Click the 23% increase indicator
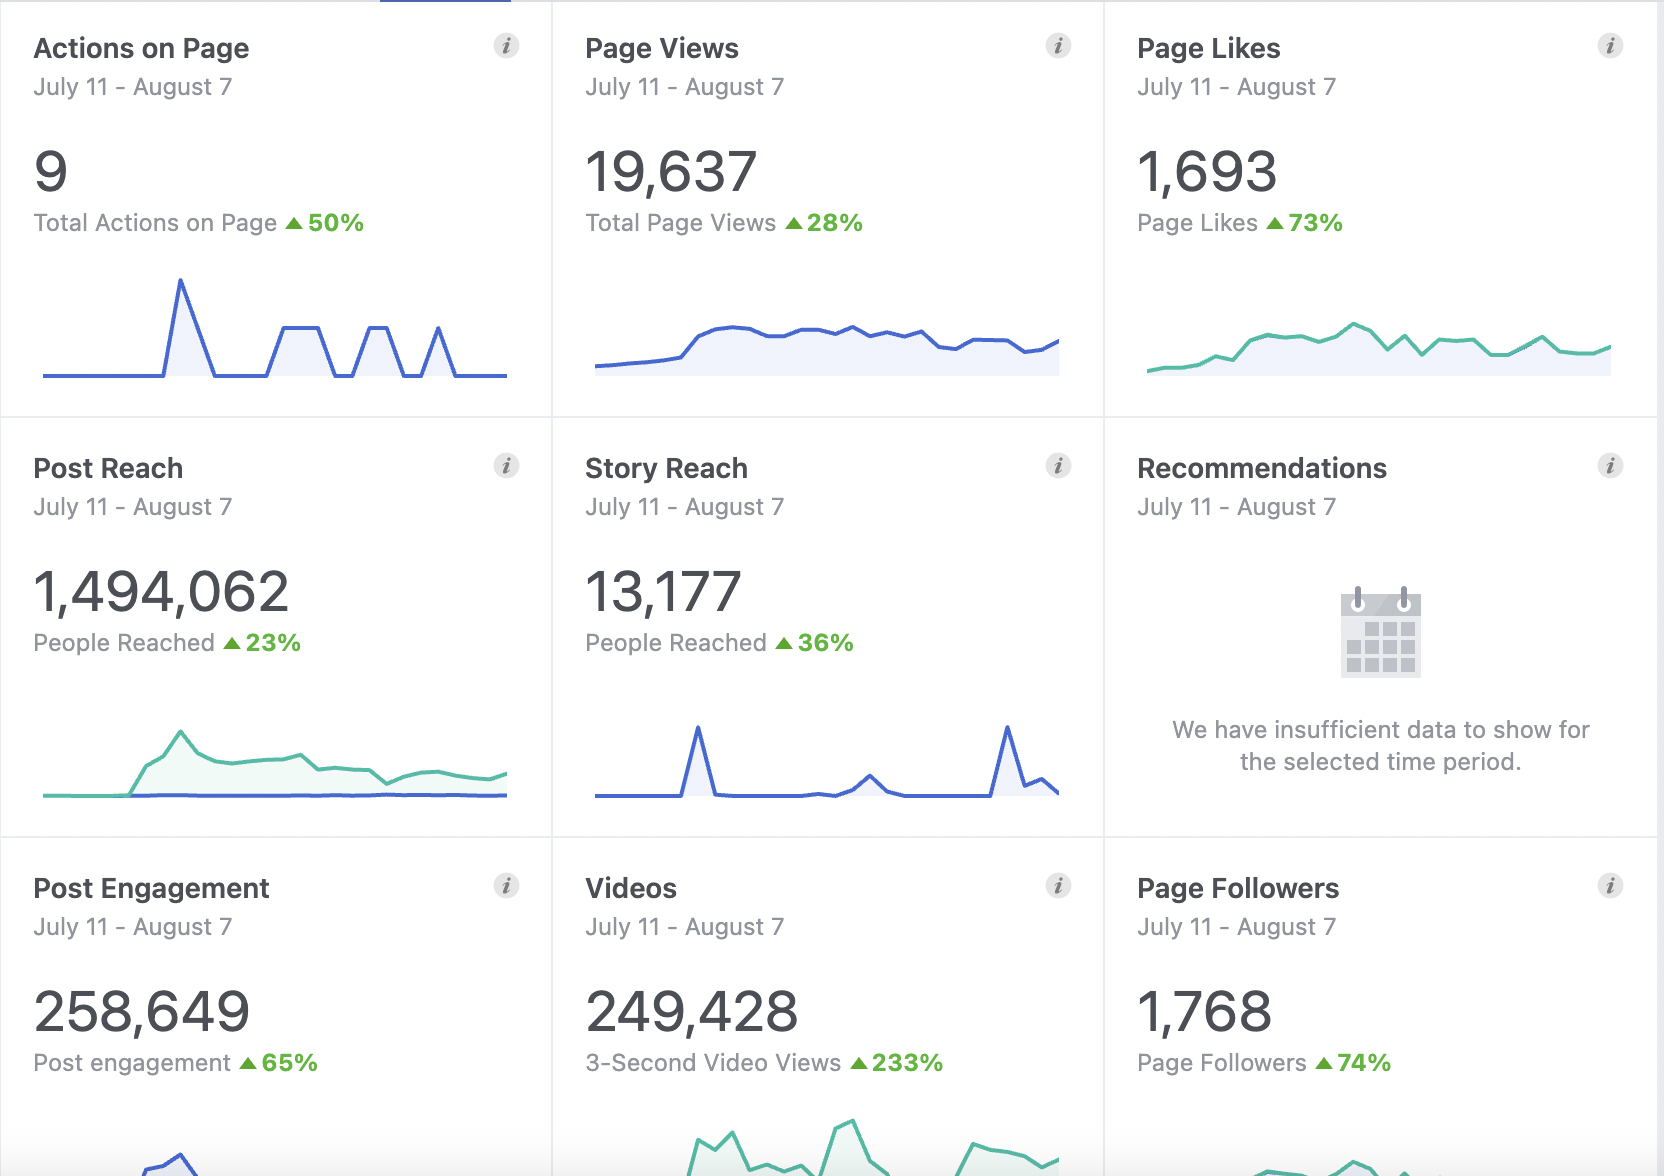The height and width of the screenshot is (1176, 1664). tap(262, 643)
